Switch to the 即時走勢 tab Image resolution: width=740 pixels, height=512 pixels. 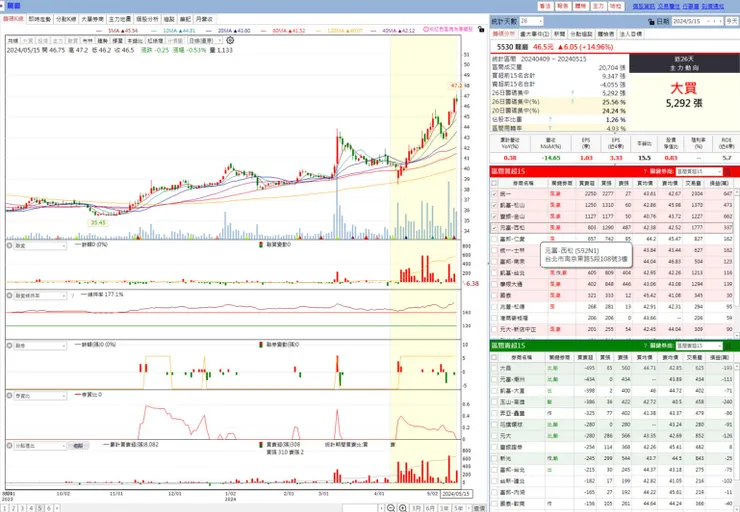click(x=40, y=19)
